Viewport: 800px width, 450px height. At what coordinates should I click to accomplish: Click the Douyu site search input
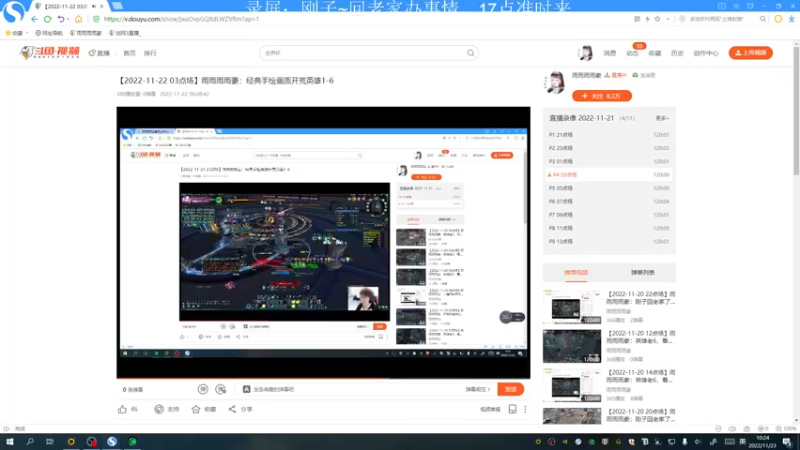[362, 53]
